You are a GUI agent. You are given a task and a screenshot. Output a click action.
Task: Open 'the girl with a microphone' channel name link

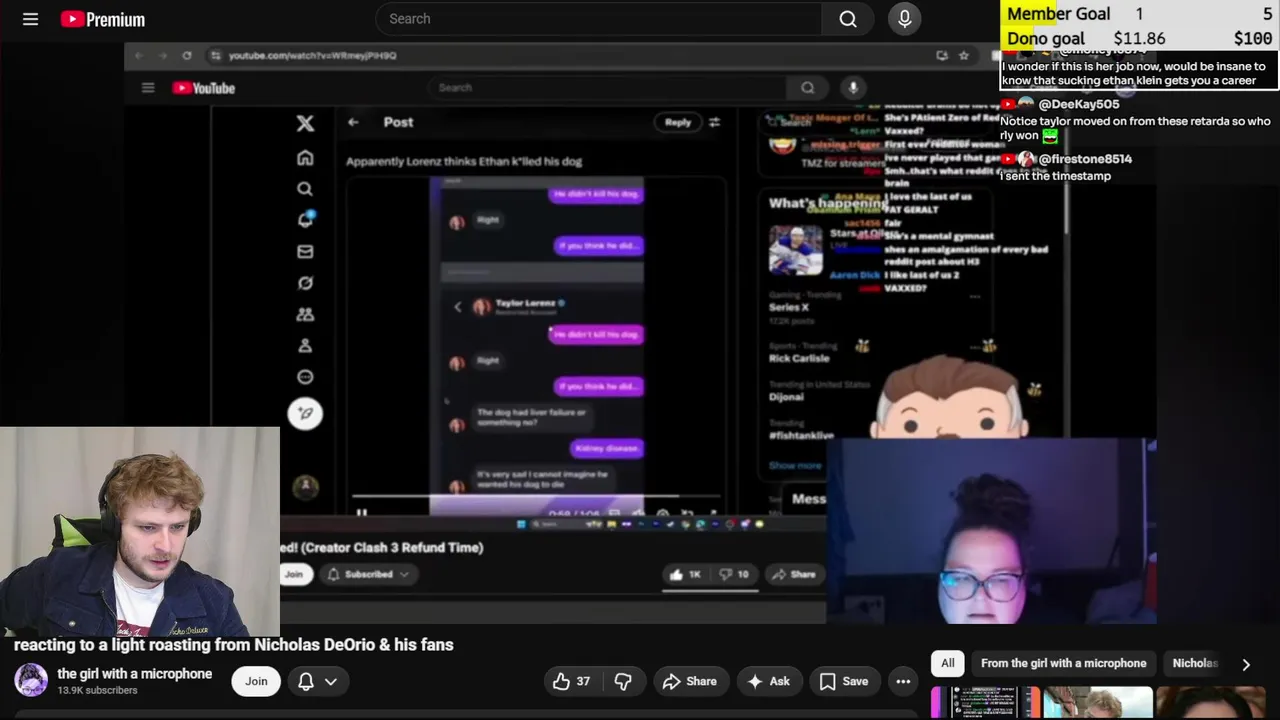tap(134, 674)
